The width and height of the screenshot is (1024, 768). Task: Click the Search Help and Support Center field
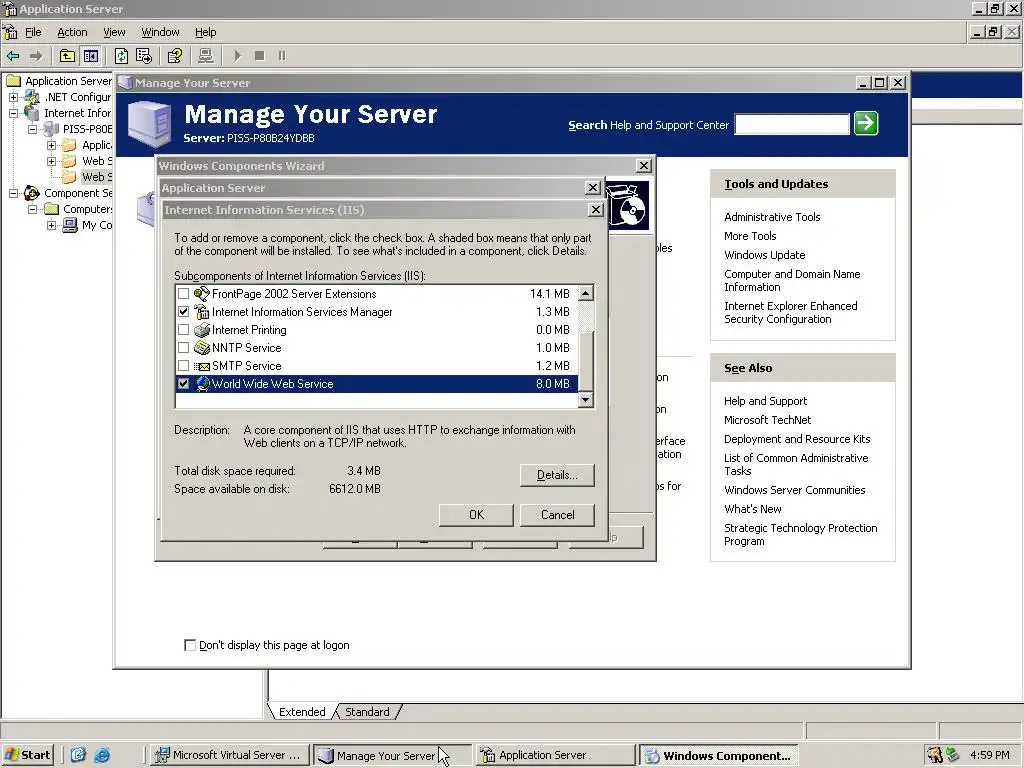(x=792, y=124)
